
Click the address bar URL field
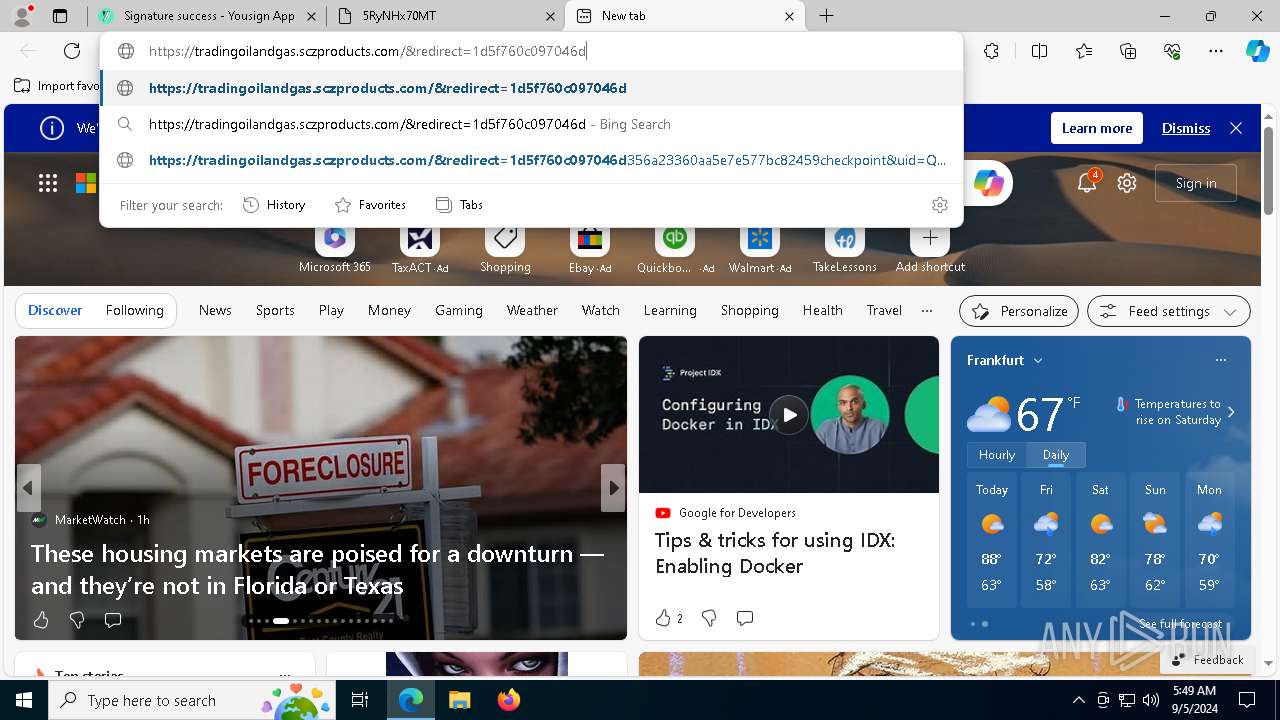tap(532, 51)
